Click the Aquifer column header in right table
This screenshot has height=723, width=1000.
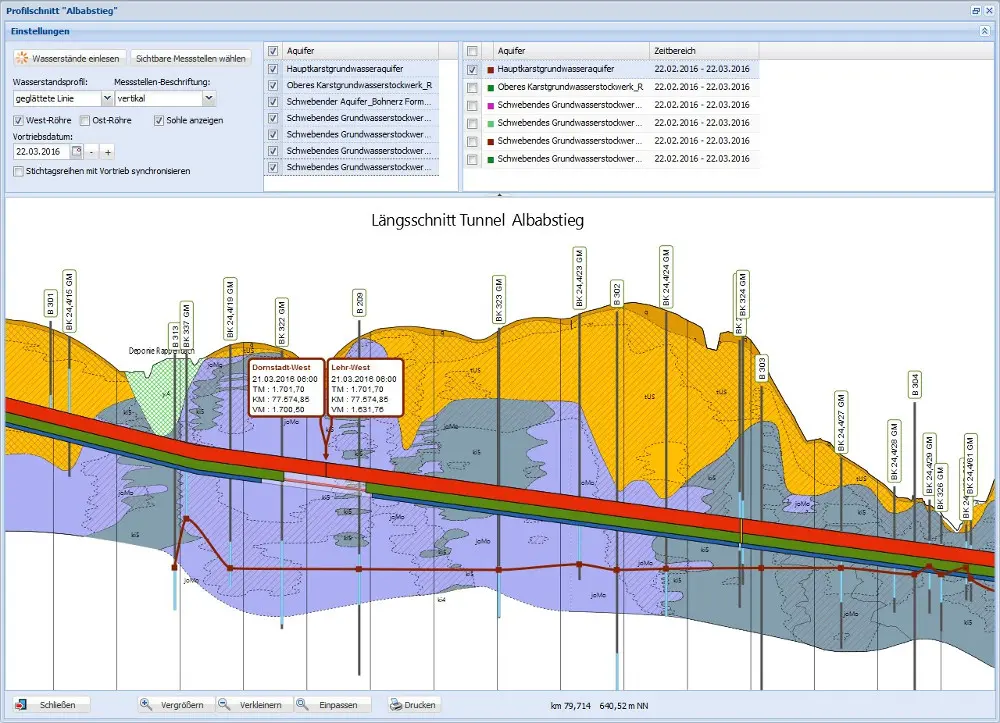coord(571,50)
